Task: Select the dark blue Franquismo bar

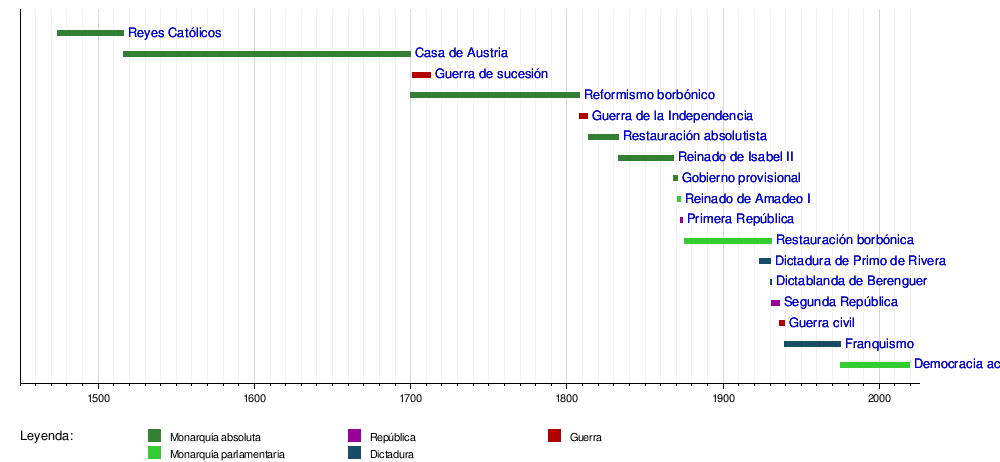Action: coord(812,344)
